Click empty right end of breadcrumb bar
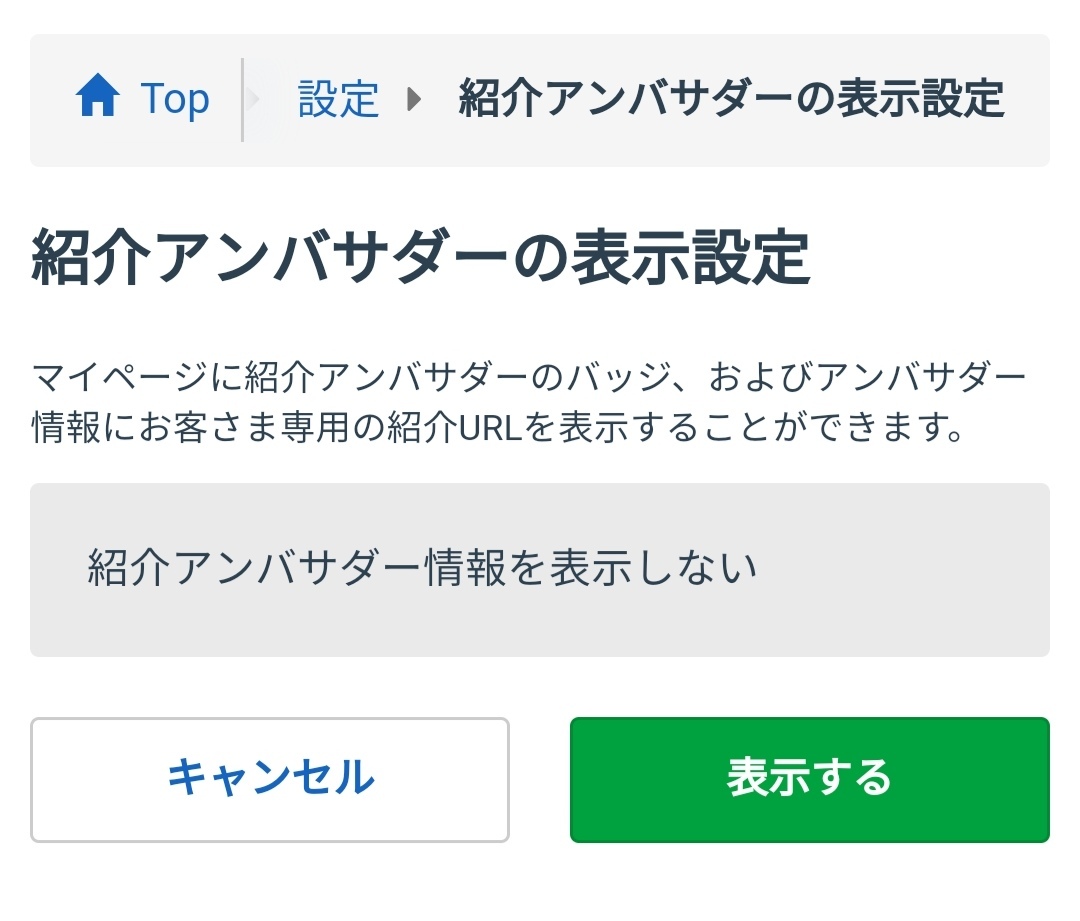 coord(1028,99)
